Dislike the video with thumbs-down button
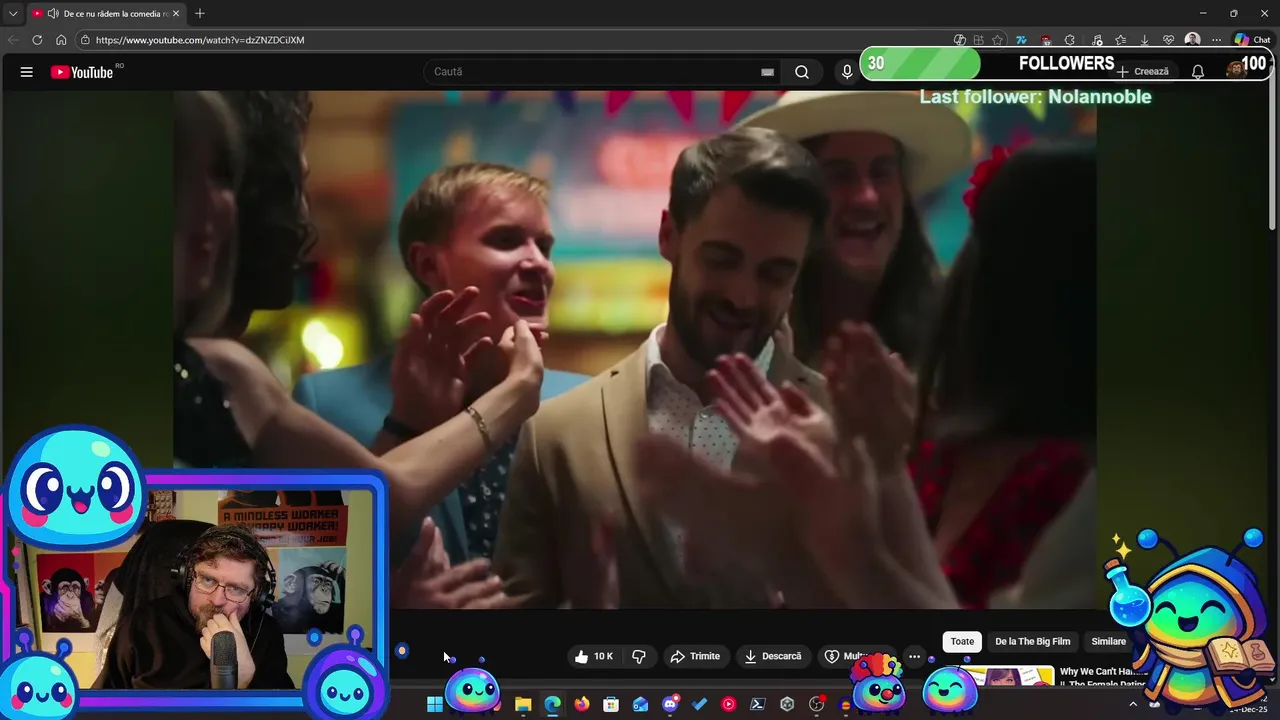The height and width of the screenshot is (720, 1280). (x=639, y=656)
